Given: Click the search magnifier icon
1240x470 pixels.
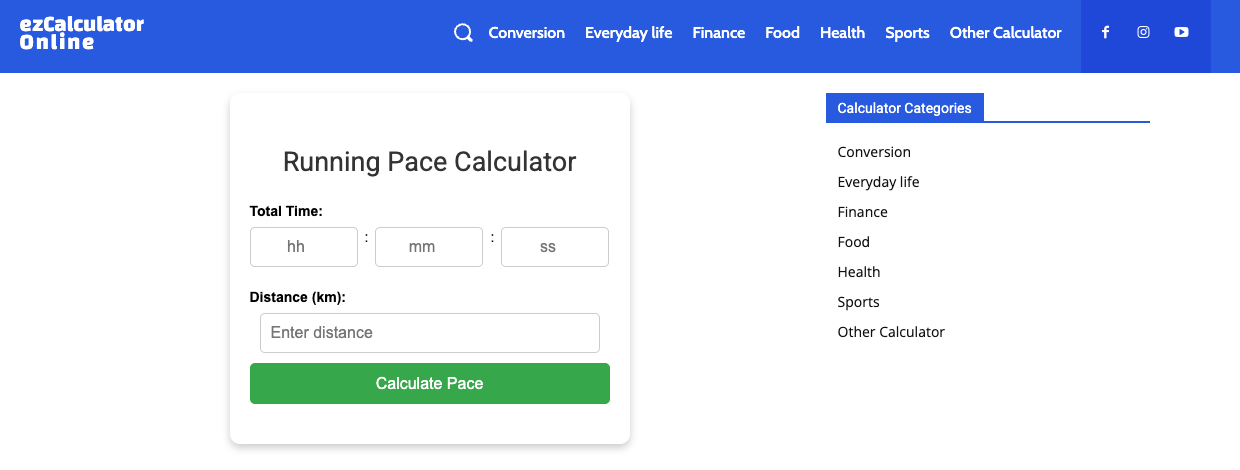Looking at the screenshot, I should point(463,33).
